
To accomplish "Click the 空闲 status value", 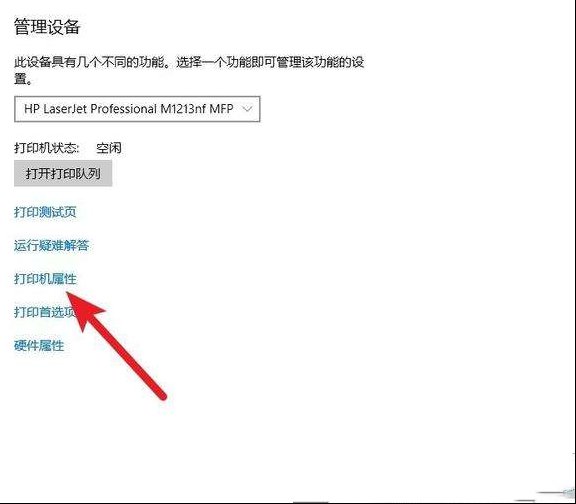I will click(x=109, y=148).
